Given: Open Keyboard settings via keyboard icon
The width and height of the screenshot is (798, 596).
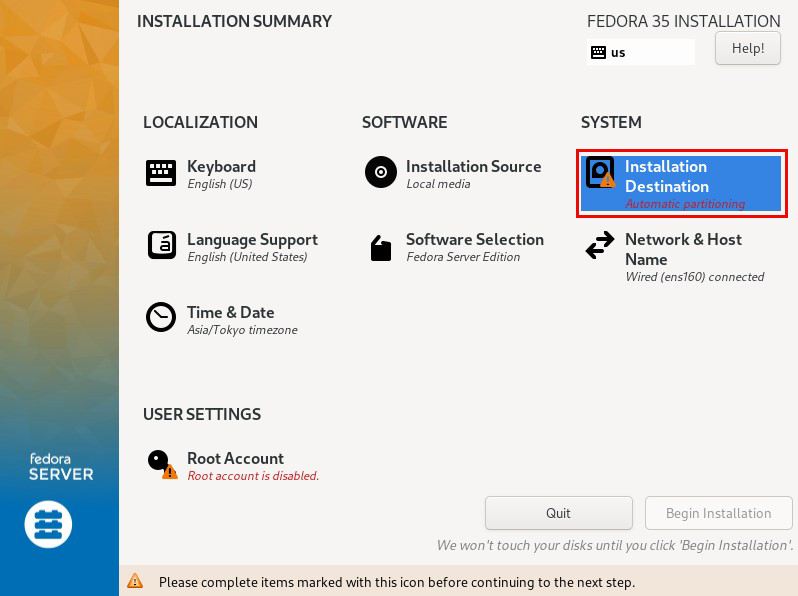Looking at the screenshot, I should [161, 173].
